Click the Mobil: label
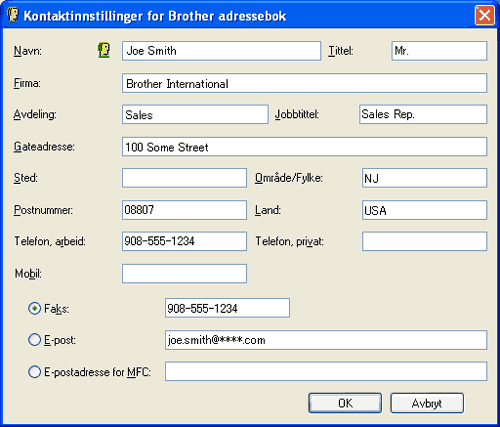 [x=28, y=274]
